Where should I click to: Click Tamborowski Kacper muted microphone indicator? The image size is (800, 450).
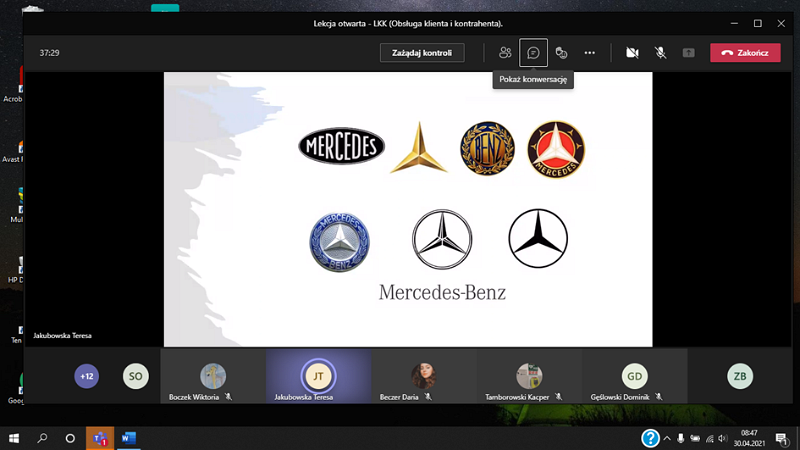coord(559,397)
